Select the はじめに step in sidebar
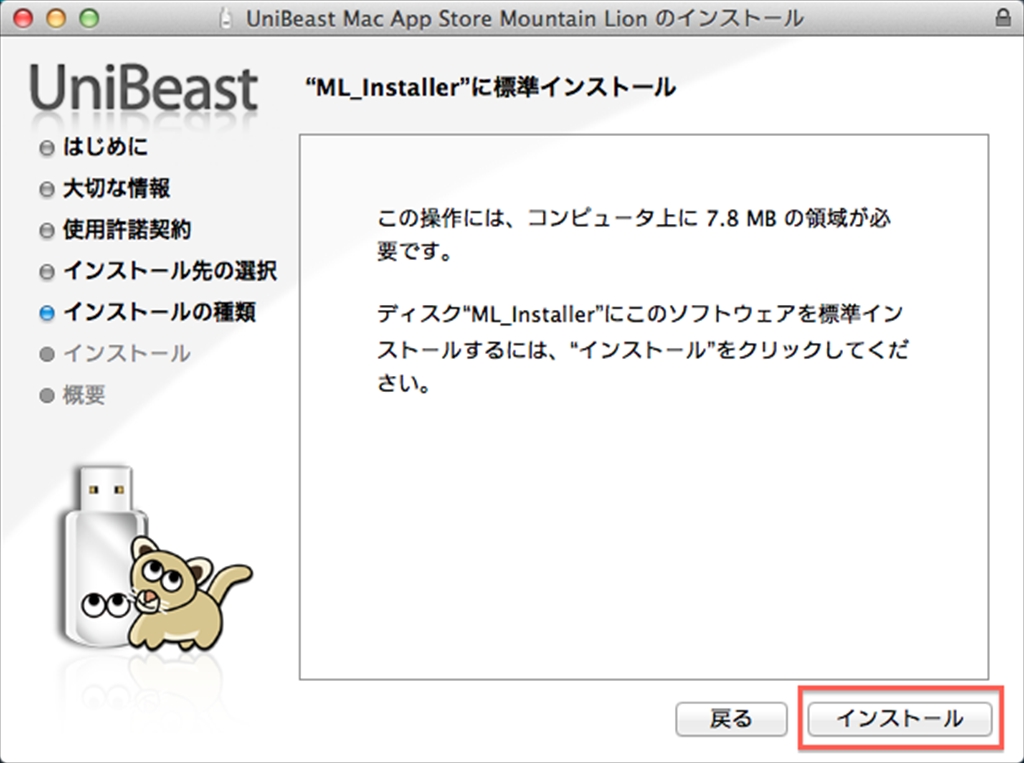This screenshot has height=763, width=1024. (105, 147)
